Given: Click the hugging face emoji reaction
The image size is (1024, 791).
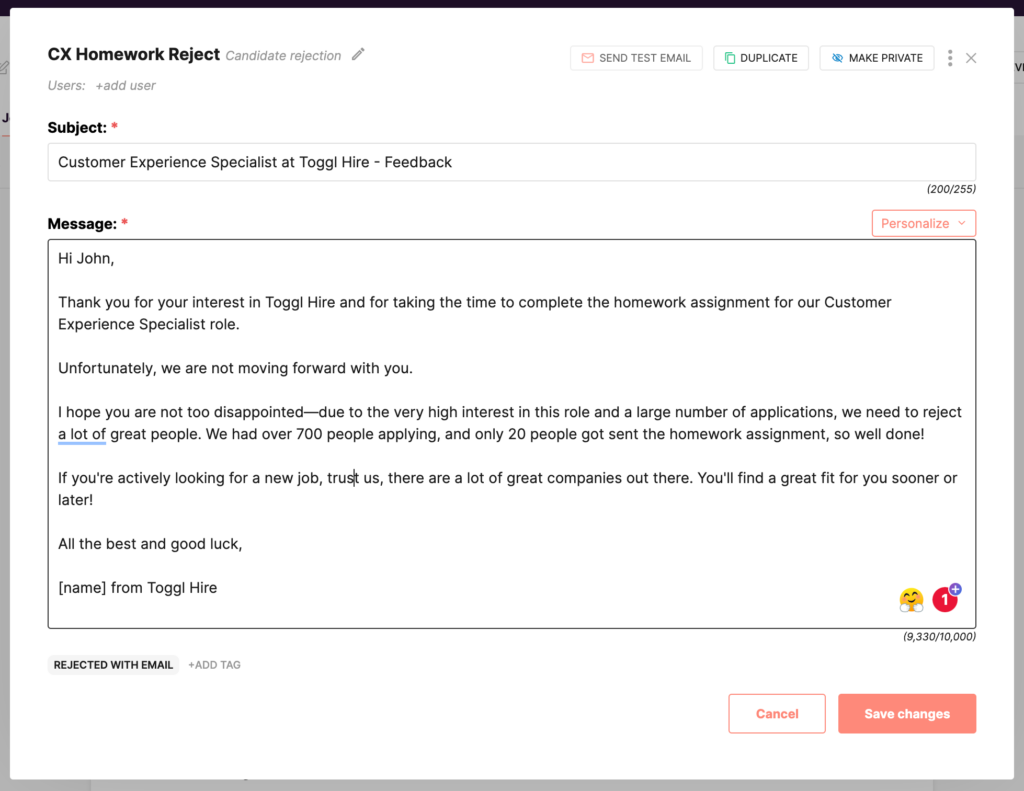Looking at the screenshot, I should (910, 599).
